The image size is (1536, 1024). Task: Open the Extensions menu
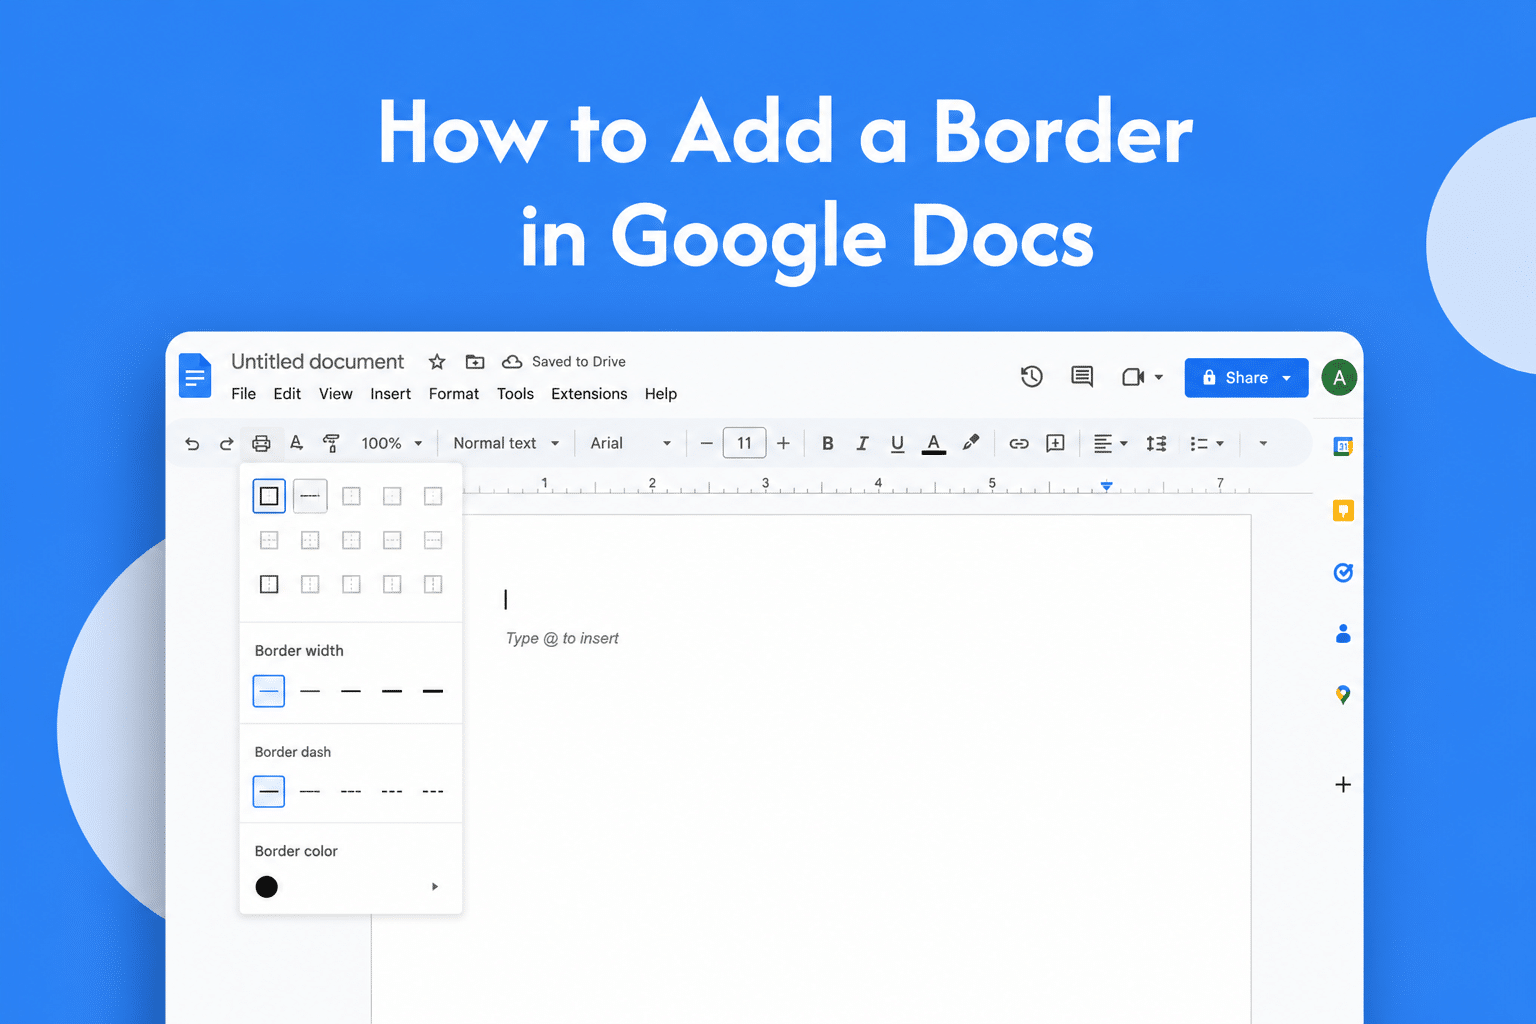pyautogui.click(x=589, y=394)
